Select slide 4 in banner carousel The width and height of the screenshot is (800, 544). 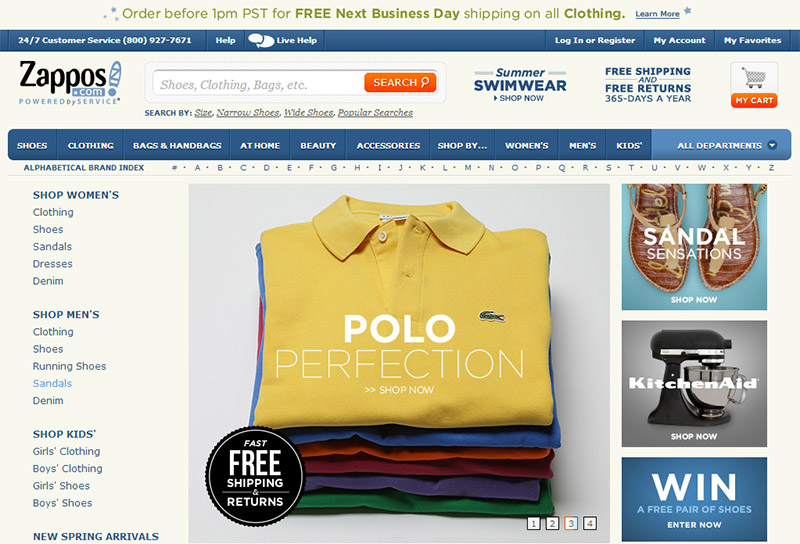tap(590, 523)
